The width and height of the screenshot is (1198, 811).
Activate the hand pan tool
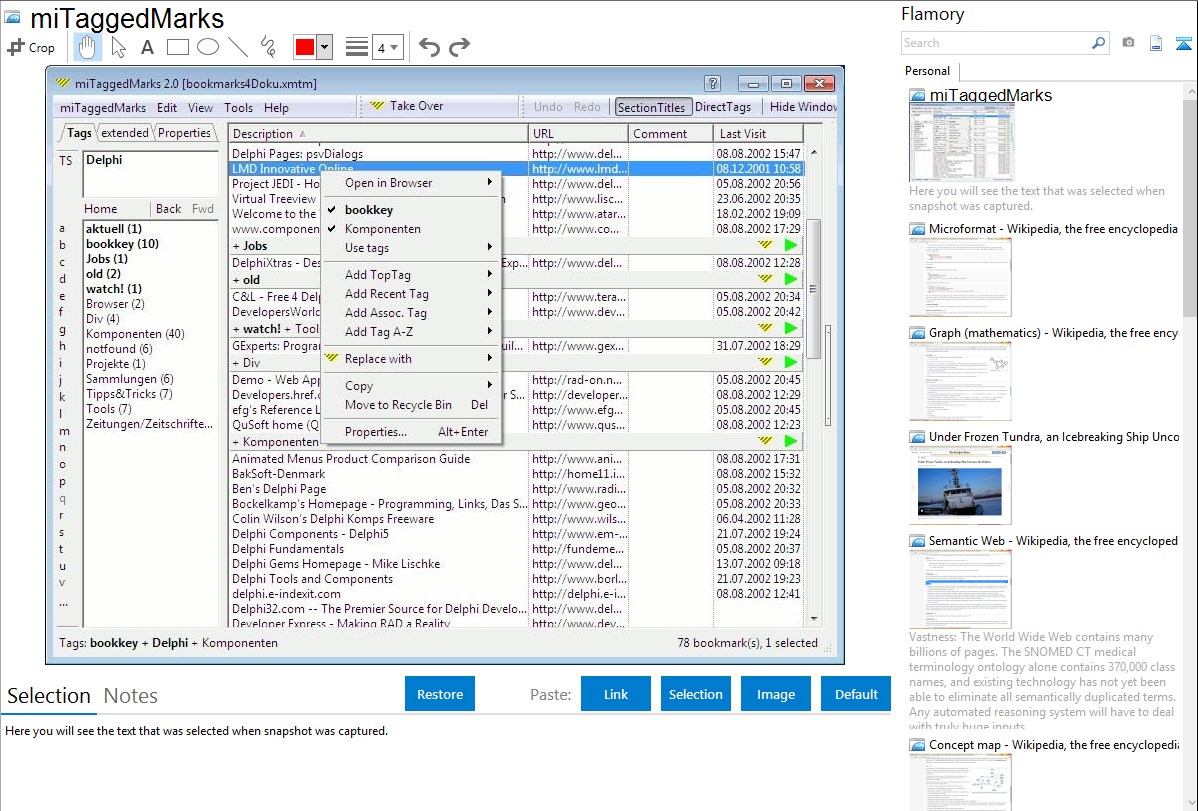tap(87, 47)
